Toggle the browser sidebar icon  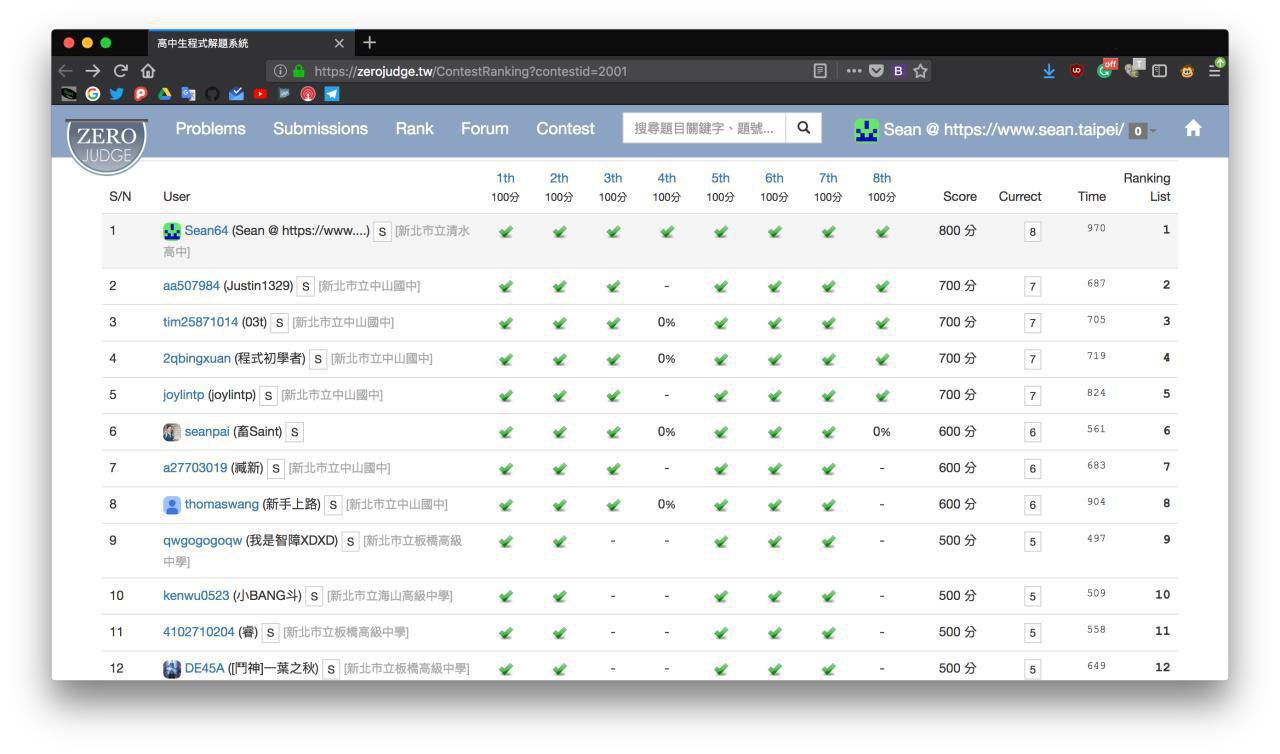(x=1160, y=71)
